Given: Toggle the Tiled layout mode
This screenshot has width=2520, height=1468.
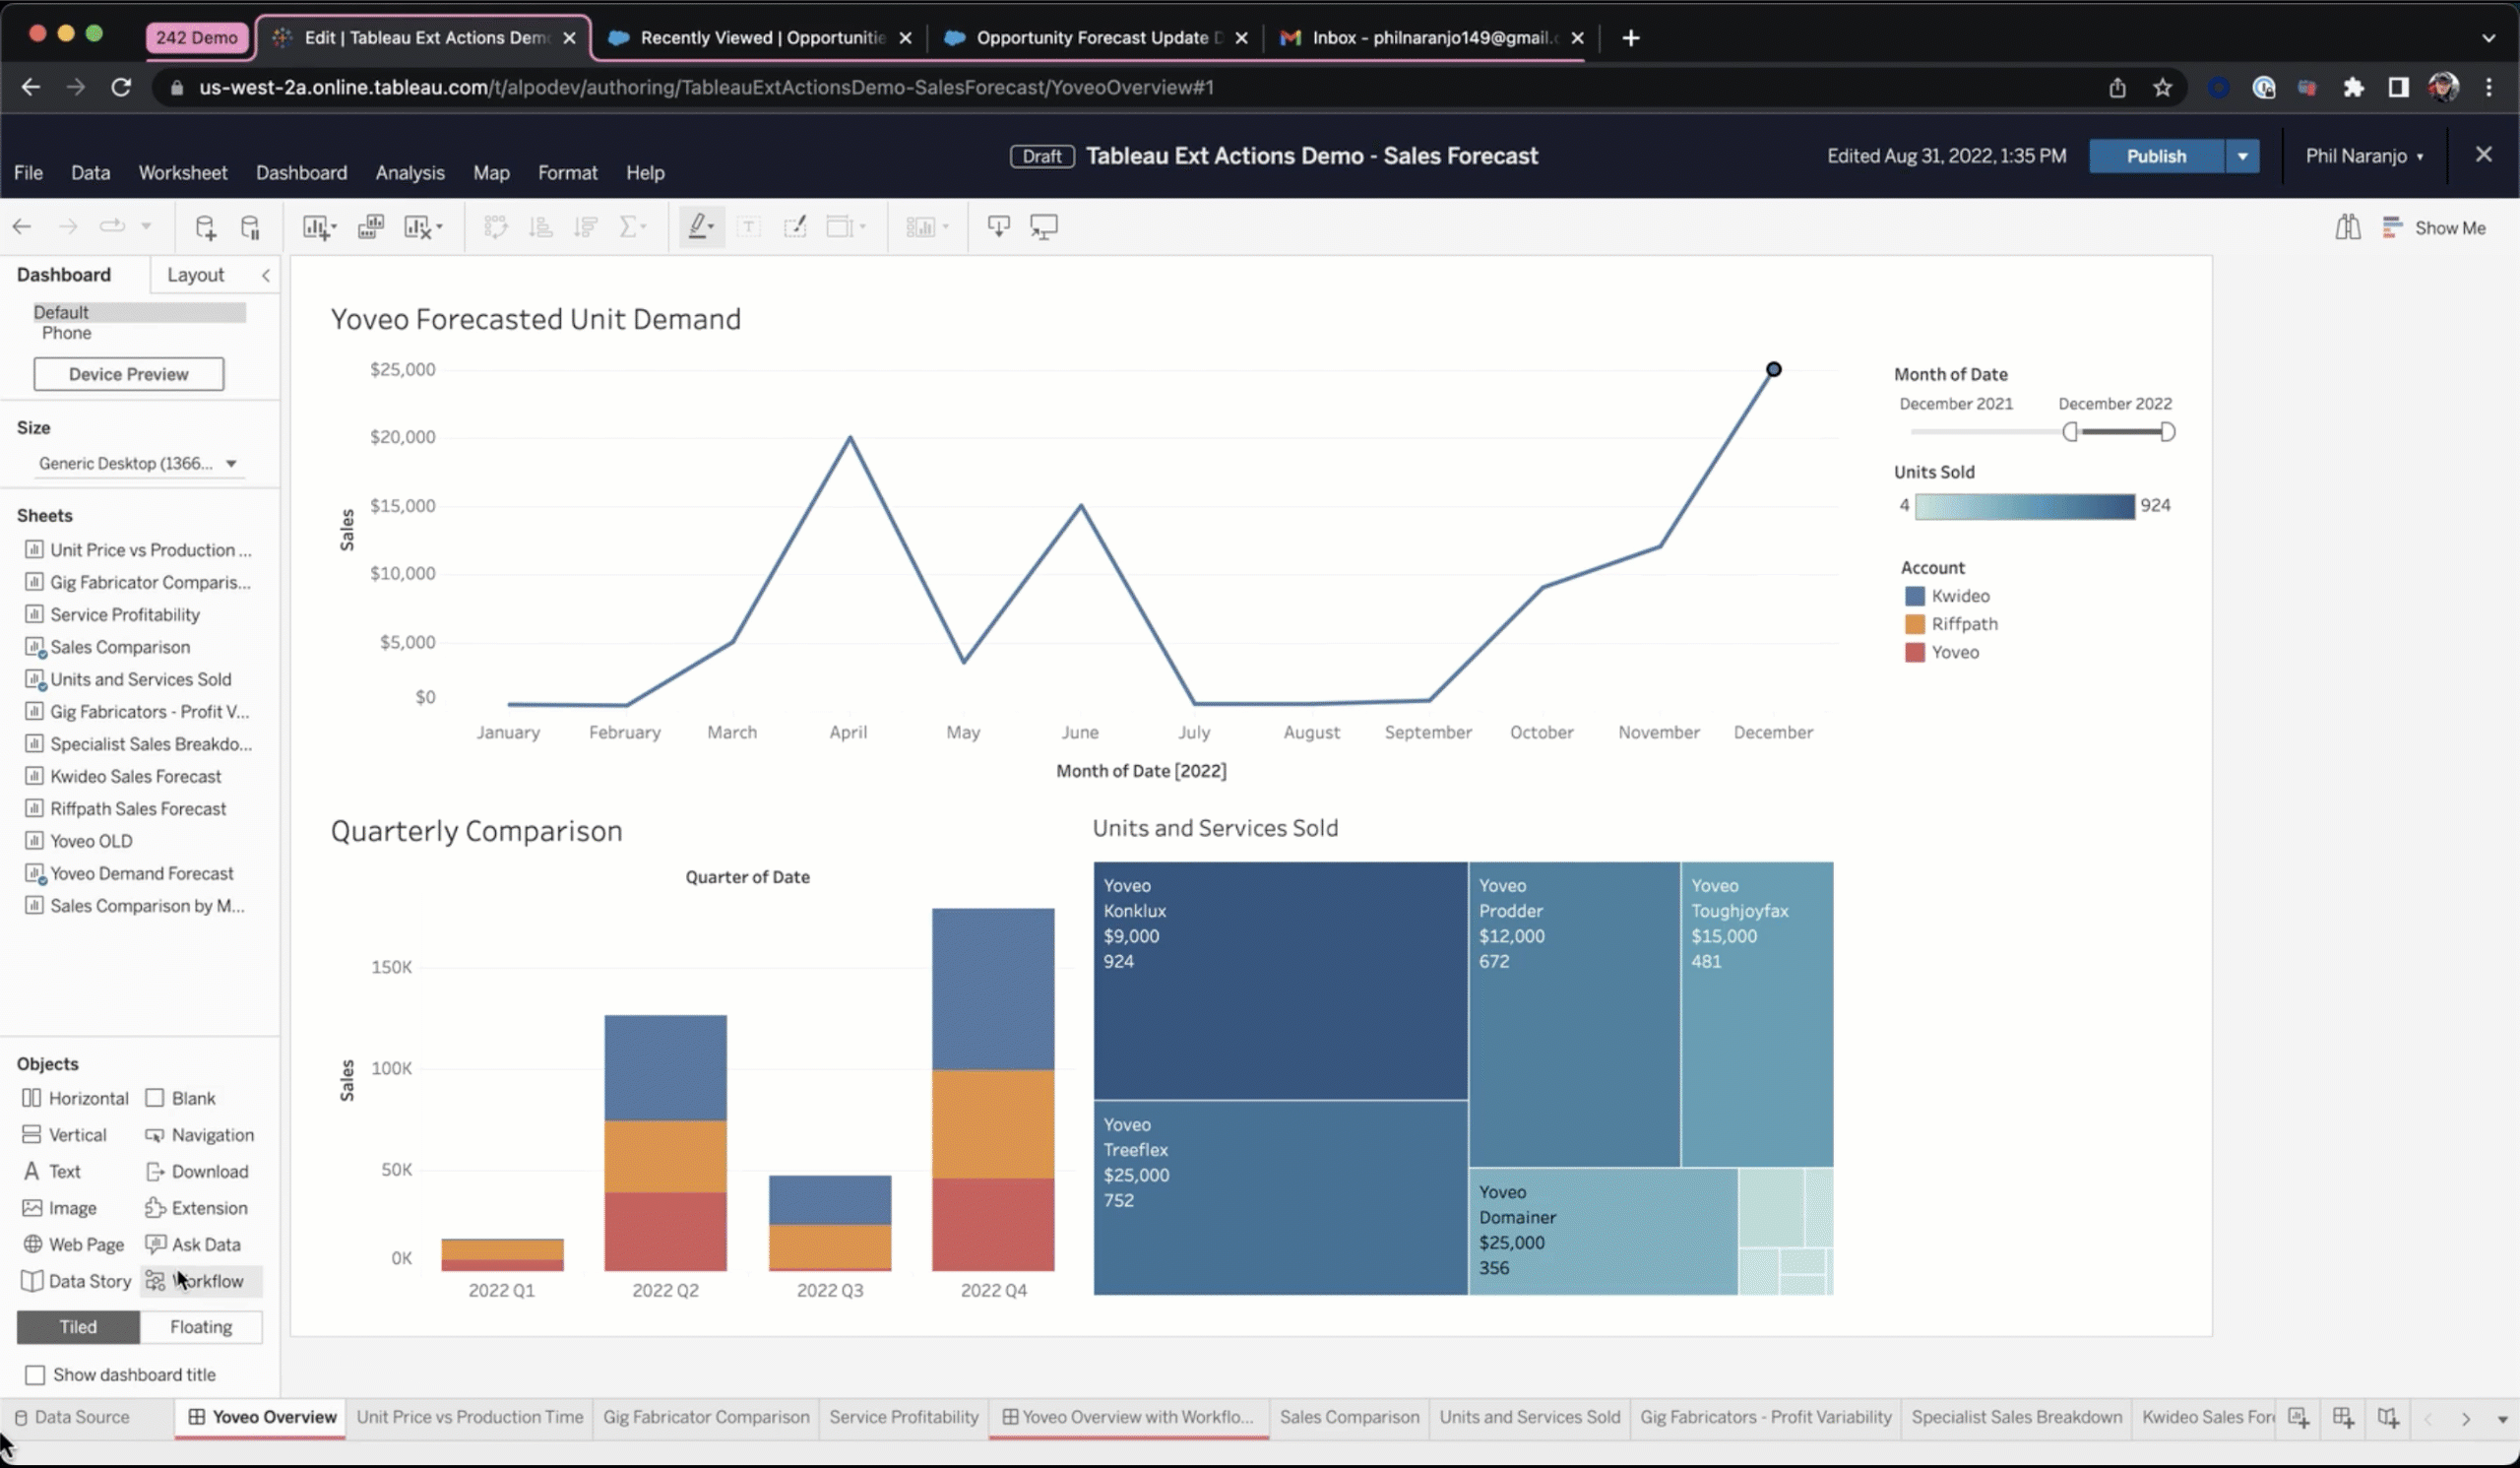Looking at the screenshot, I should pyautogui.click(x=77, y=1326).
